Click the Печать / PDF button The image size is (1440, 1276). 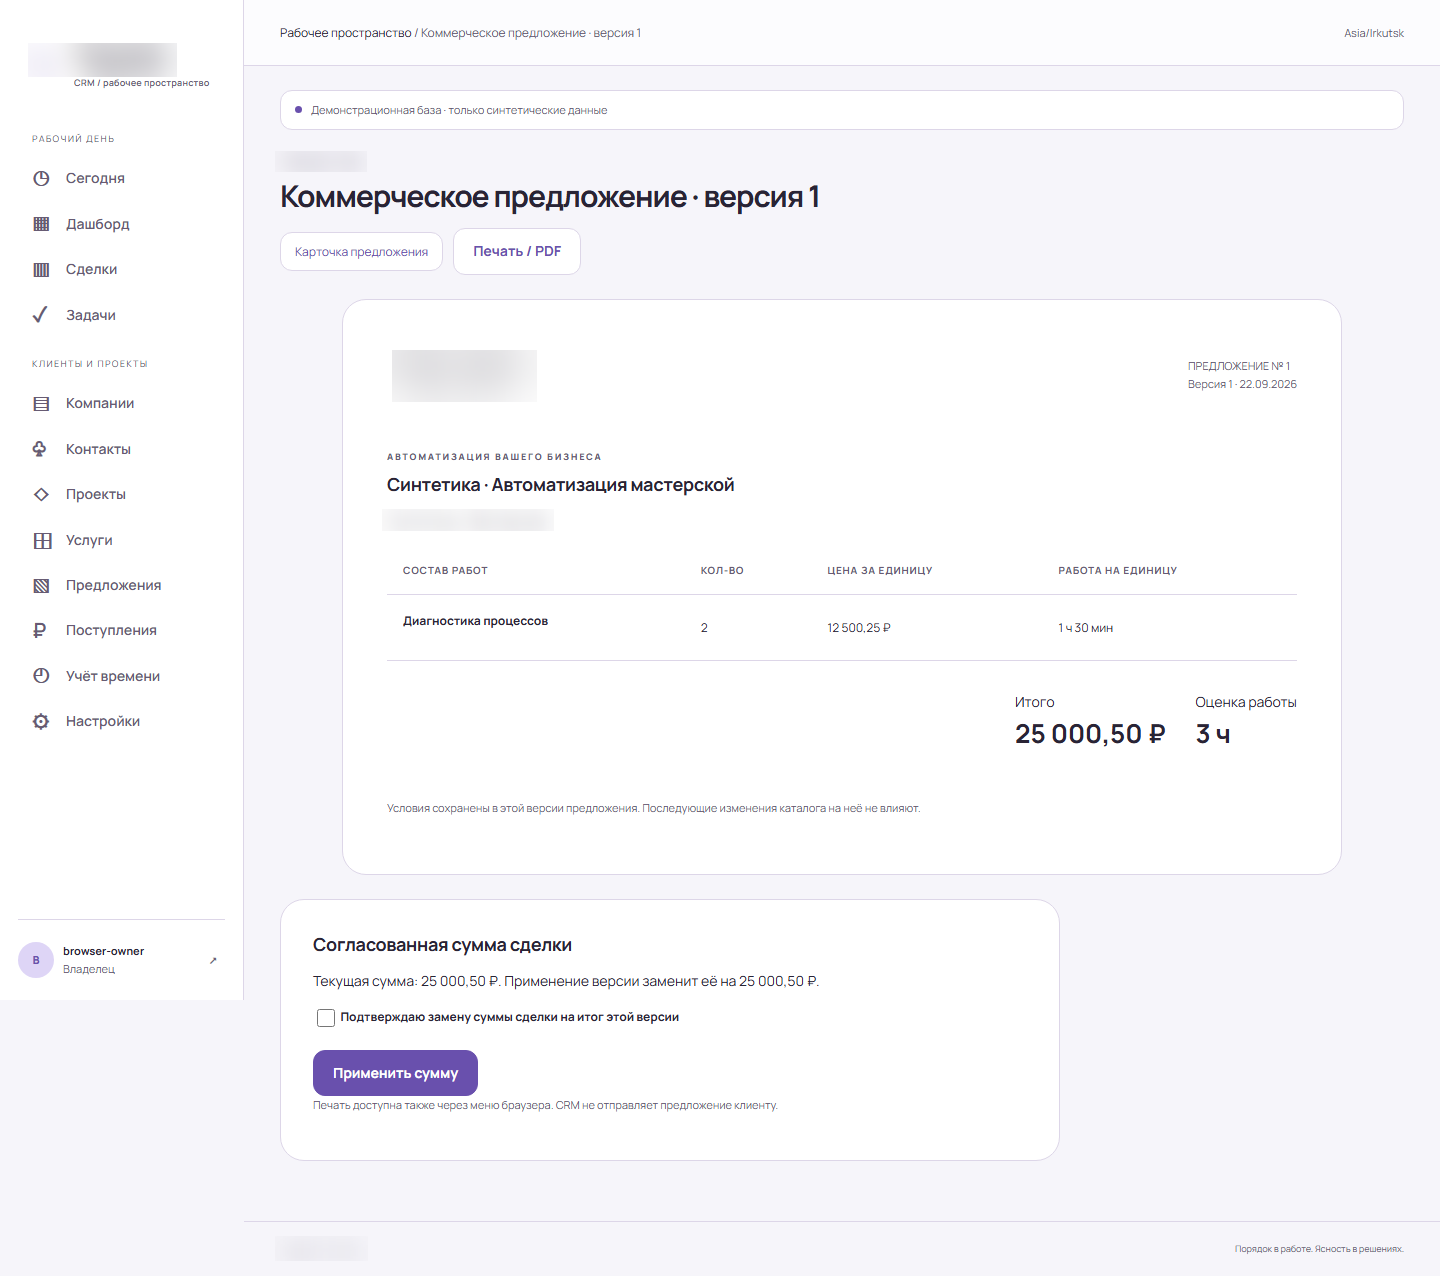click(517, 251)
